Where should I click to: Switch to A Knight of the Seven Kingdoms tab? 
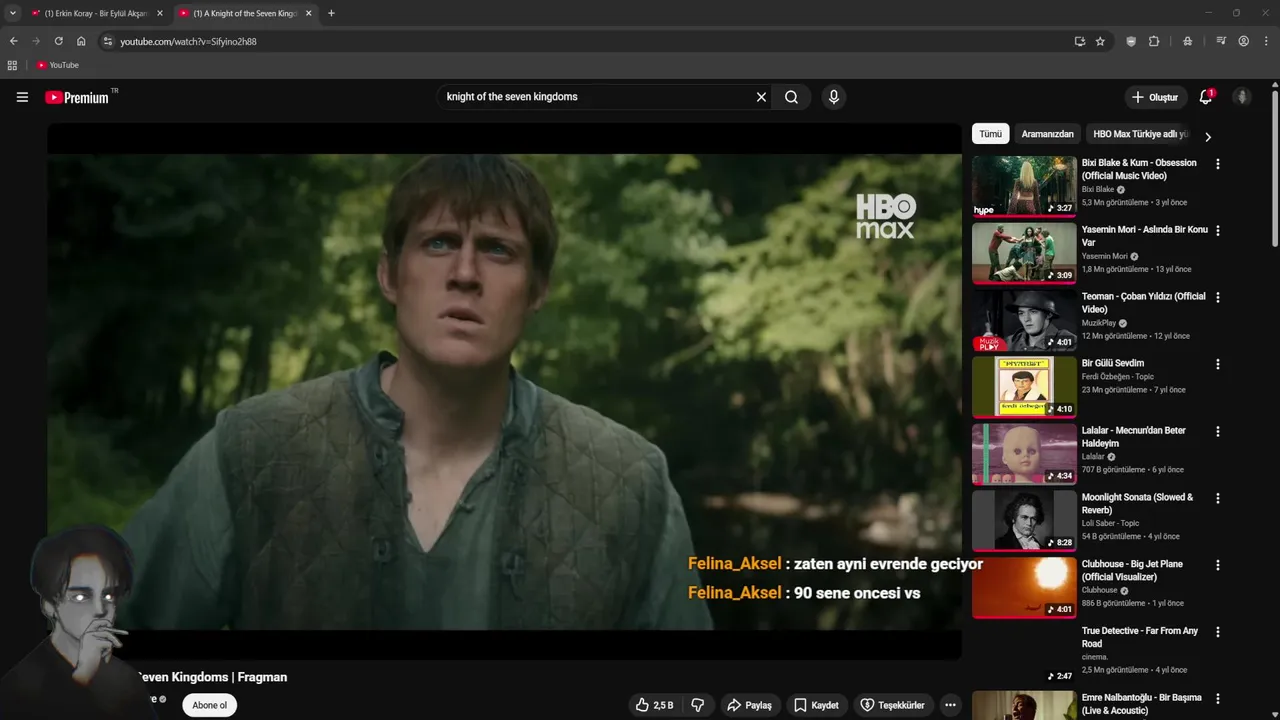pyautogui.click(x=245, y=13)
